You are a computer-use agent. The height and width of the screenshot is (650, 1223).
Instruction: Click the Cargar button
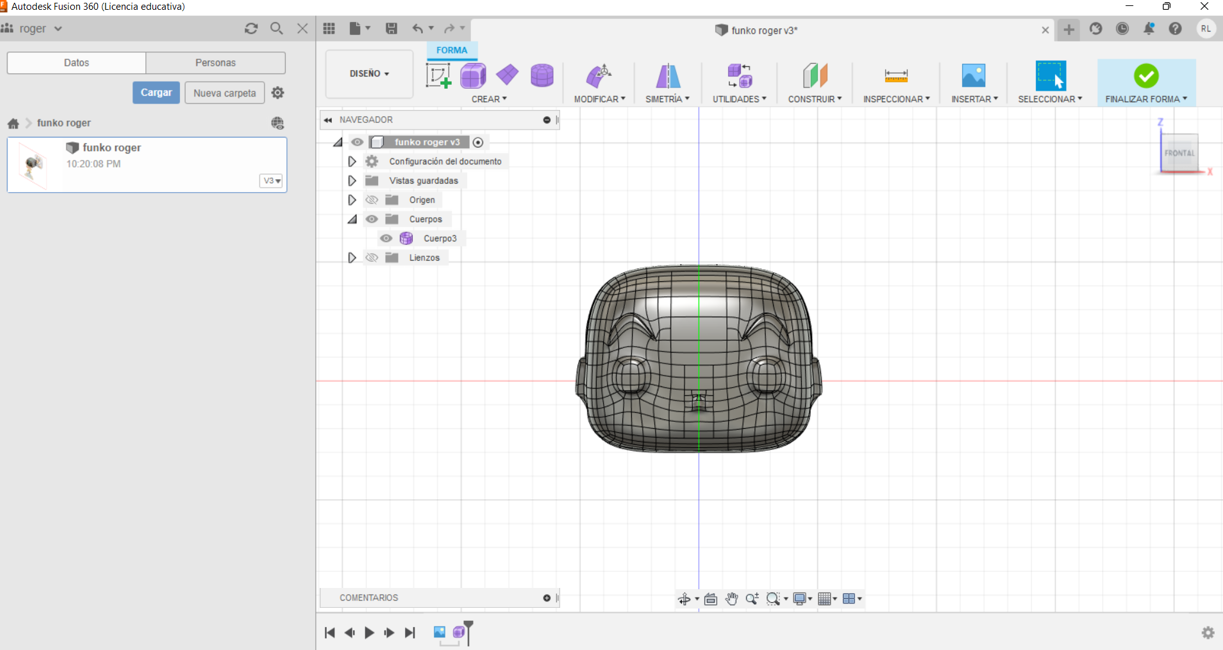(156, 93)
